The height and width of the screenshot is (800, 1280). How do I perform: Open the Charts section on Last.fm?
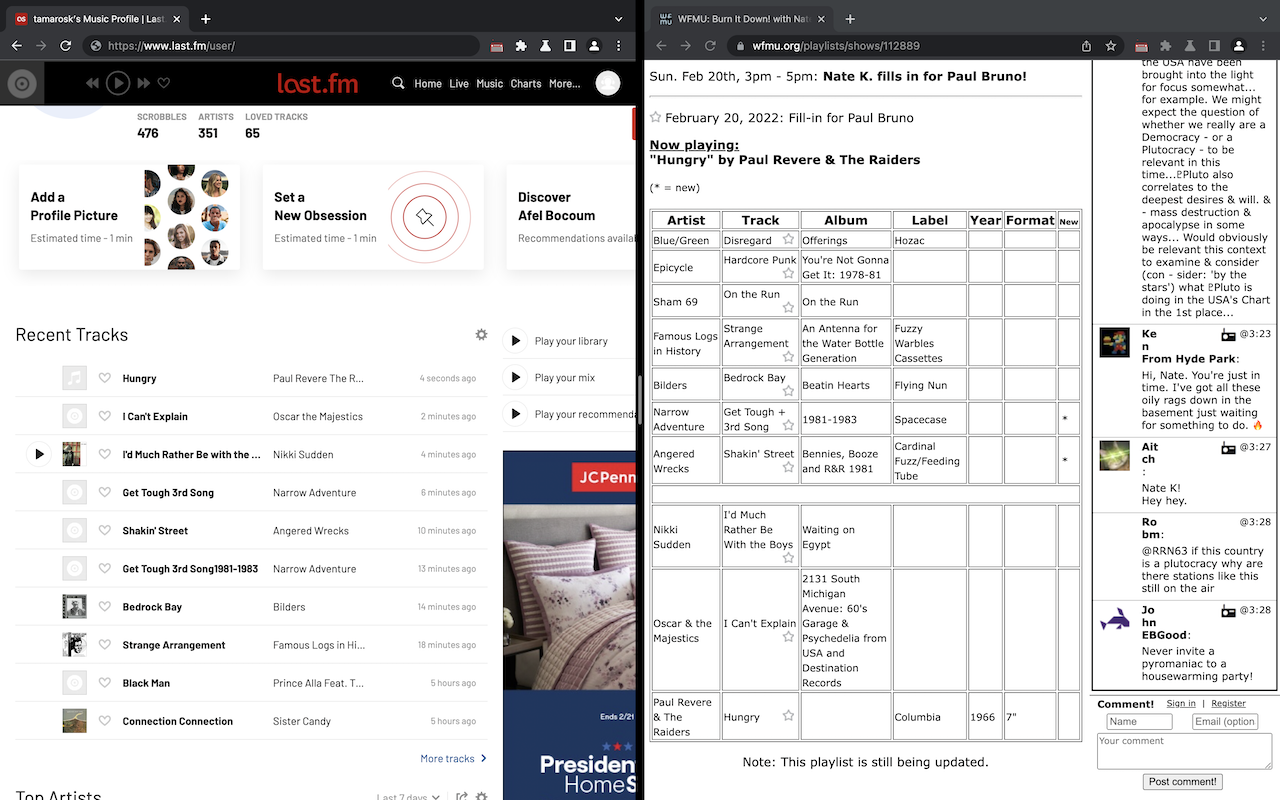[x=526, y=84]
